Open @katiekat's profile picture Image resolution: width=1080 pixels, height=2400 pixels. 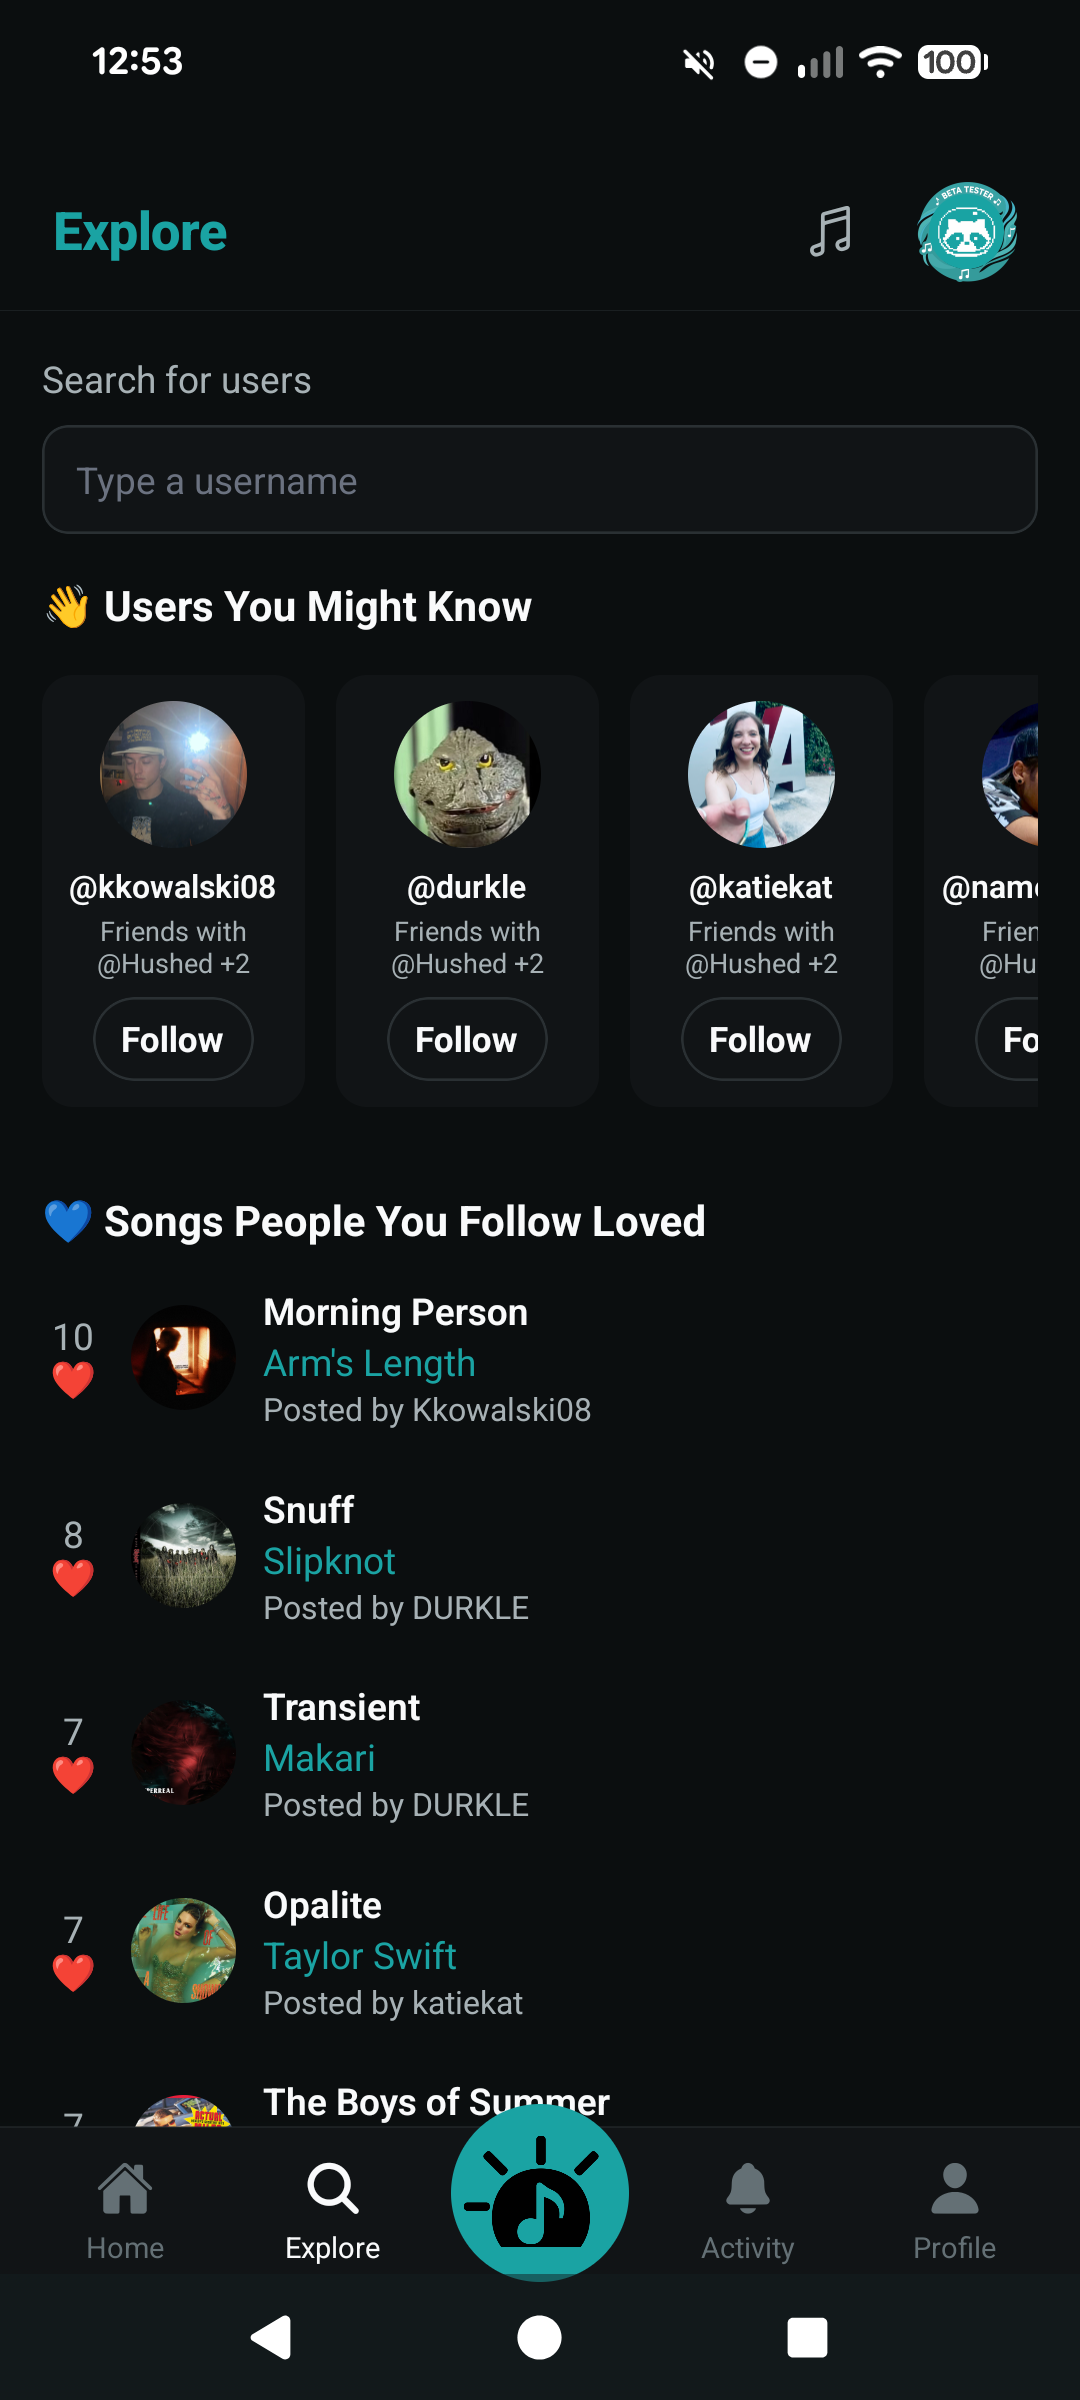761,774
